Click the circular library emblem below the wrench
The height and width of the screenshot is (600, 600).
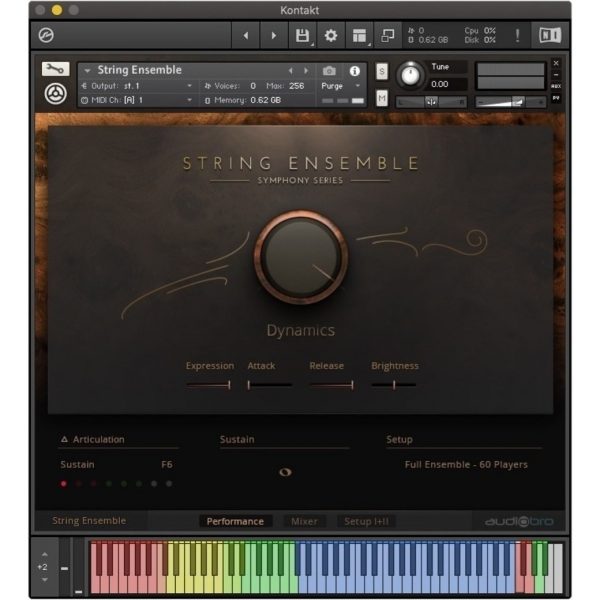pos(55,94)
